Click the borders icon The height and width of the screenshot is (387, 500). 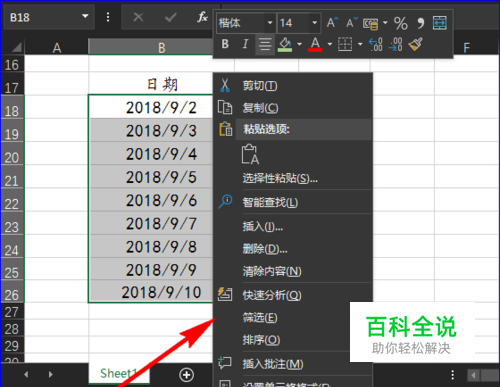(x=345, y=44)
